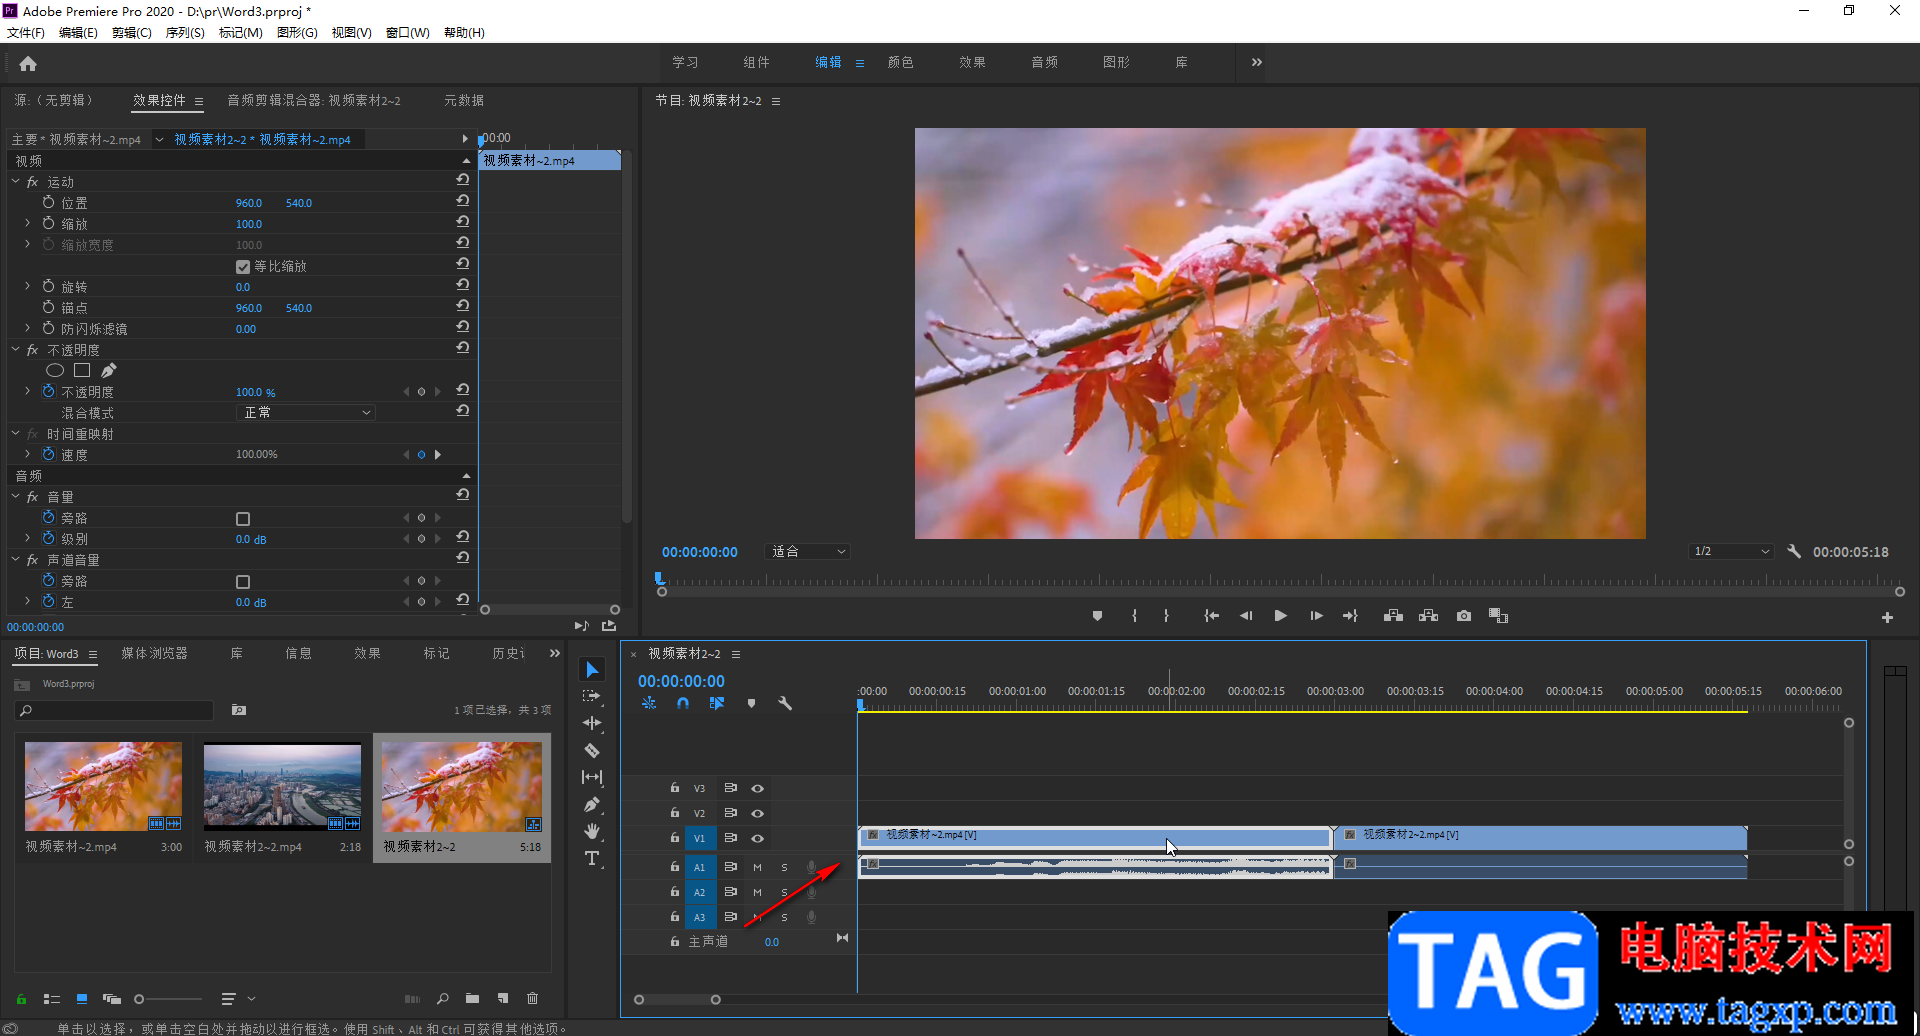Viewport: 1920px width, 1036px height.
Task: Toggle V2 track output eye
Action: click(757, 814)
